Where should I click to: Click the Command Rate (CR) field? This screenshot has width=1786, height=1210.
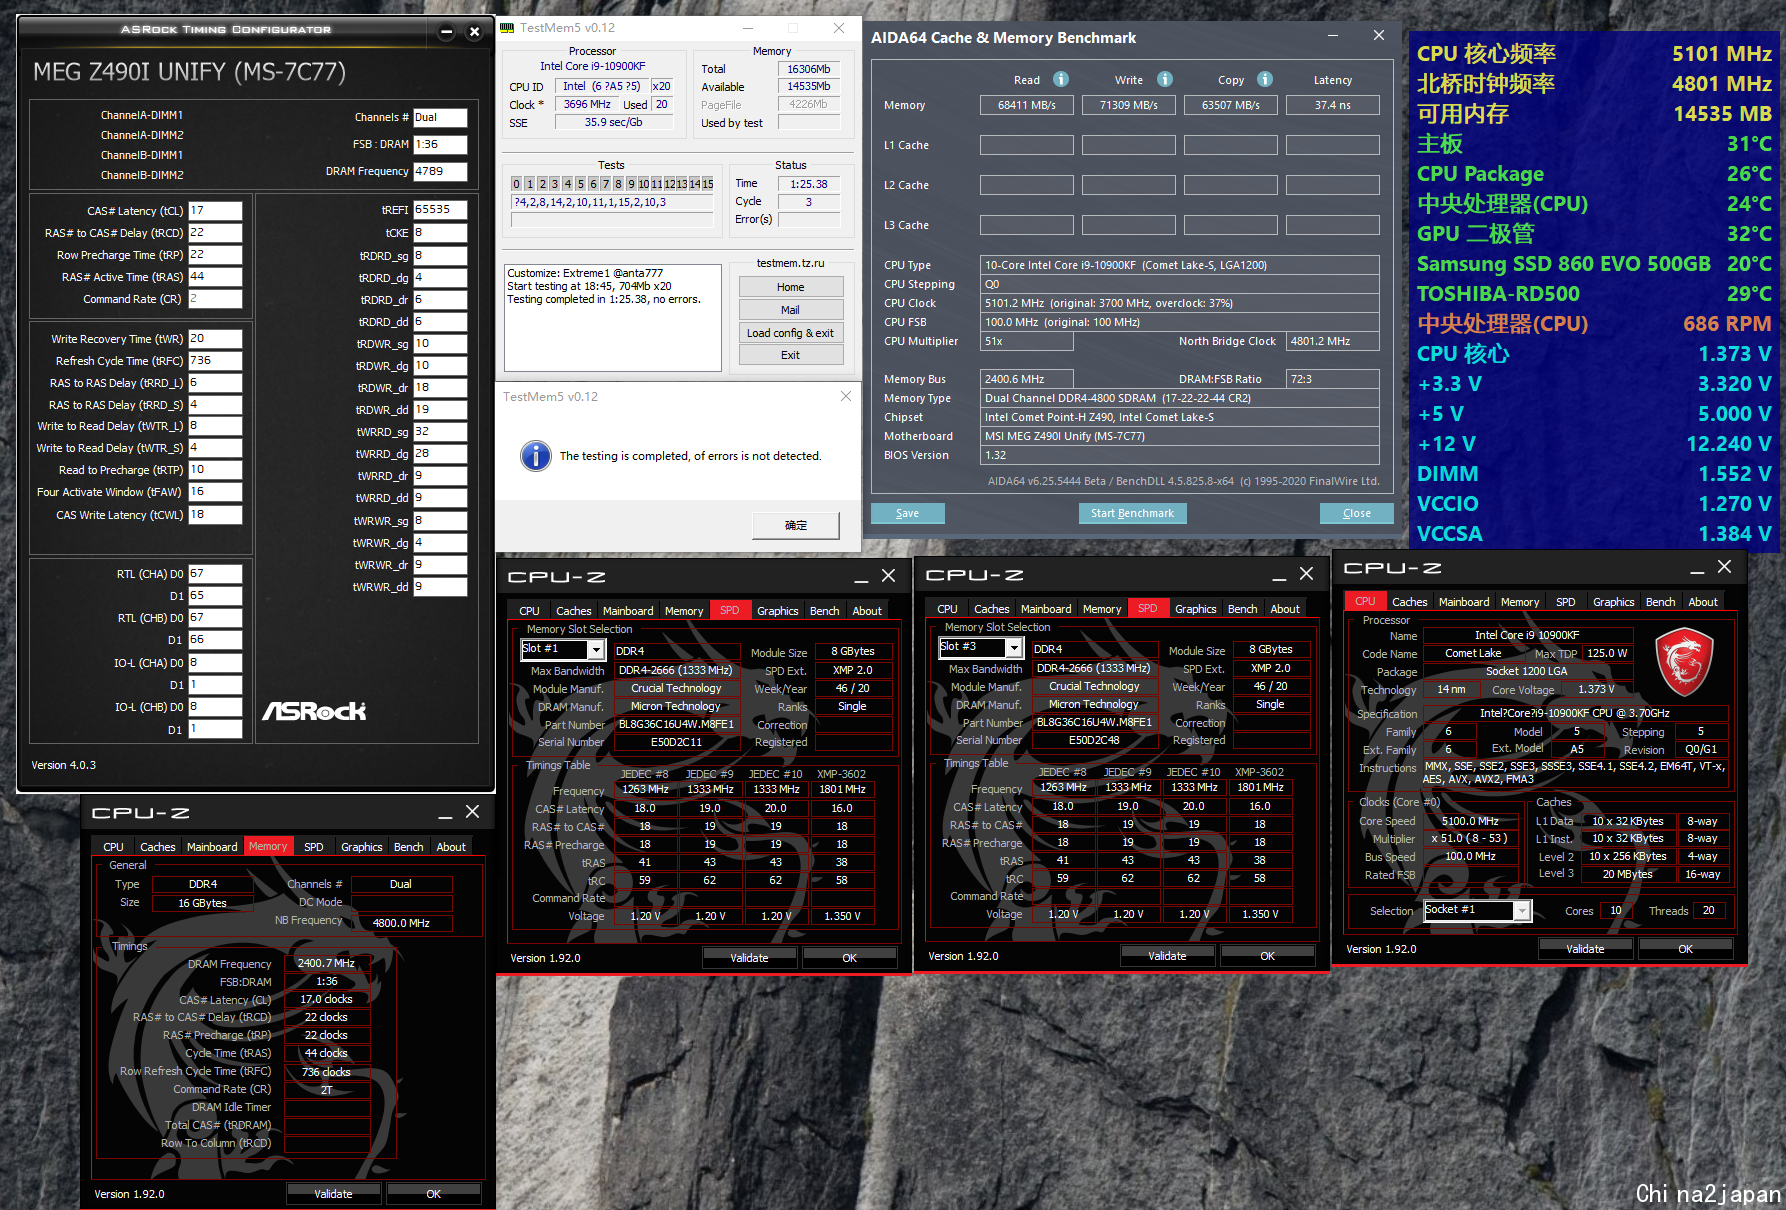[215, 299]
